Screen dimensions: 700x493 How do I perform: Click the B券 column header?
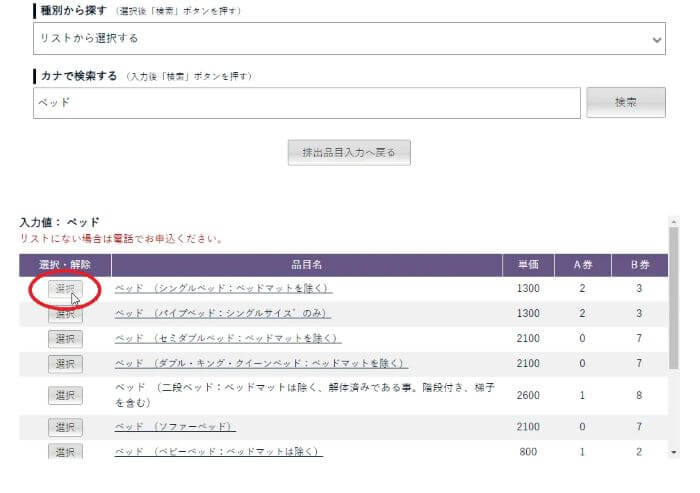click(x=640, y=265)
